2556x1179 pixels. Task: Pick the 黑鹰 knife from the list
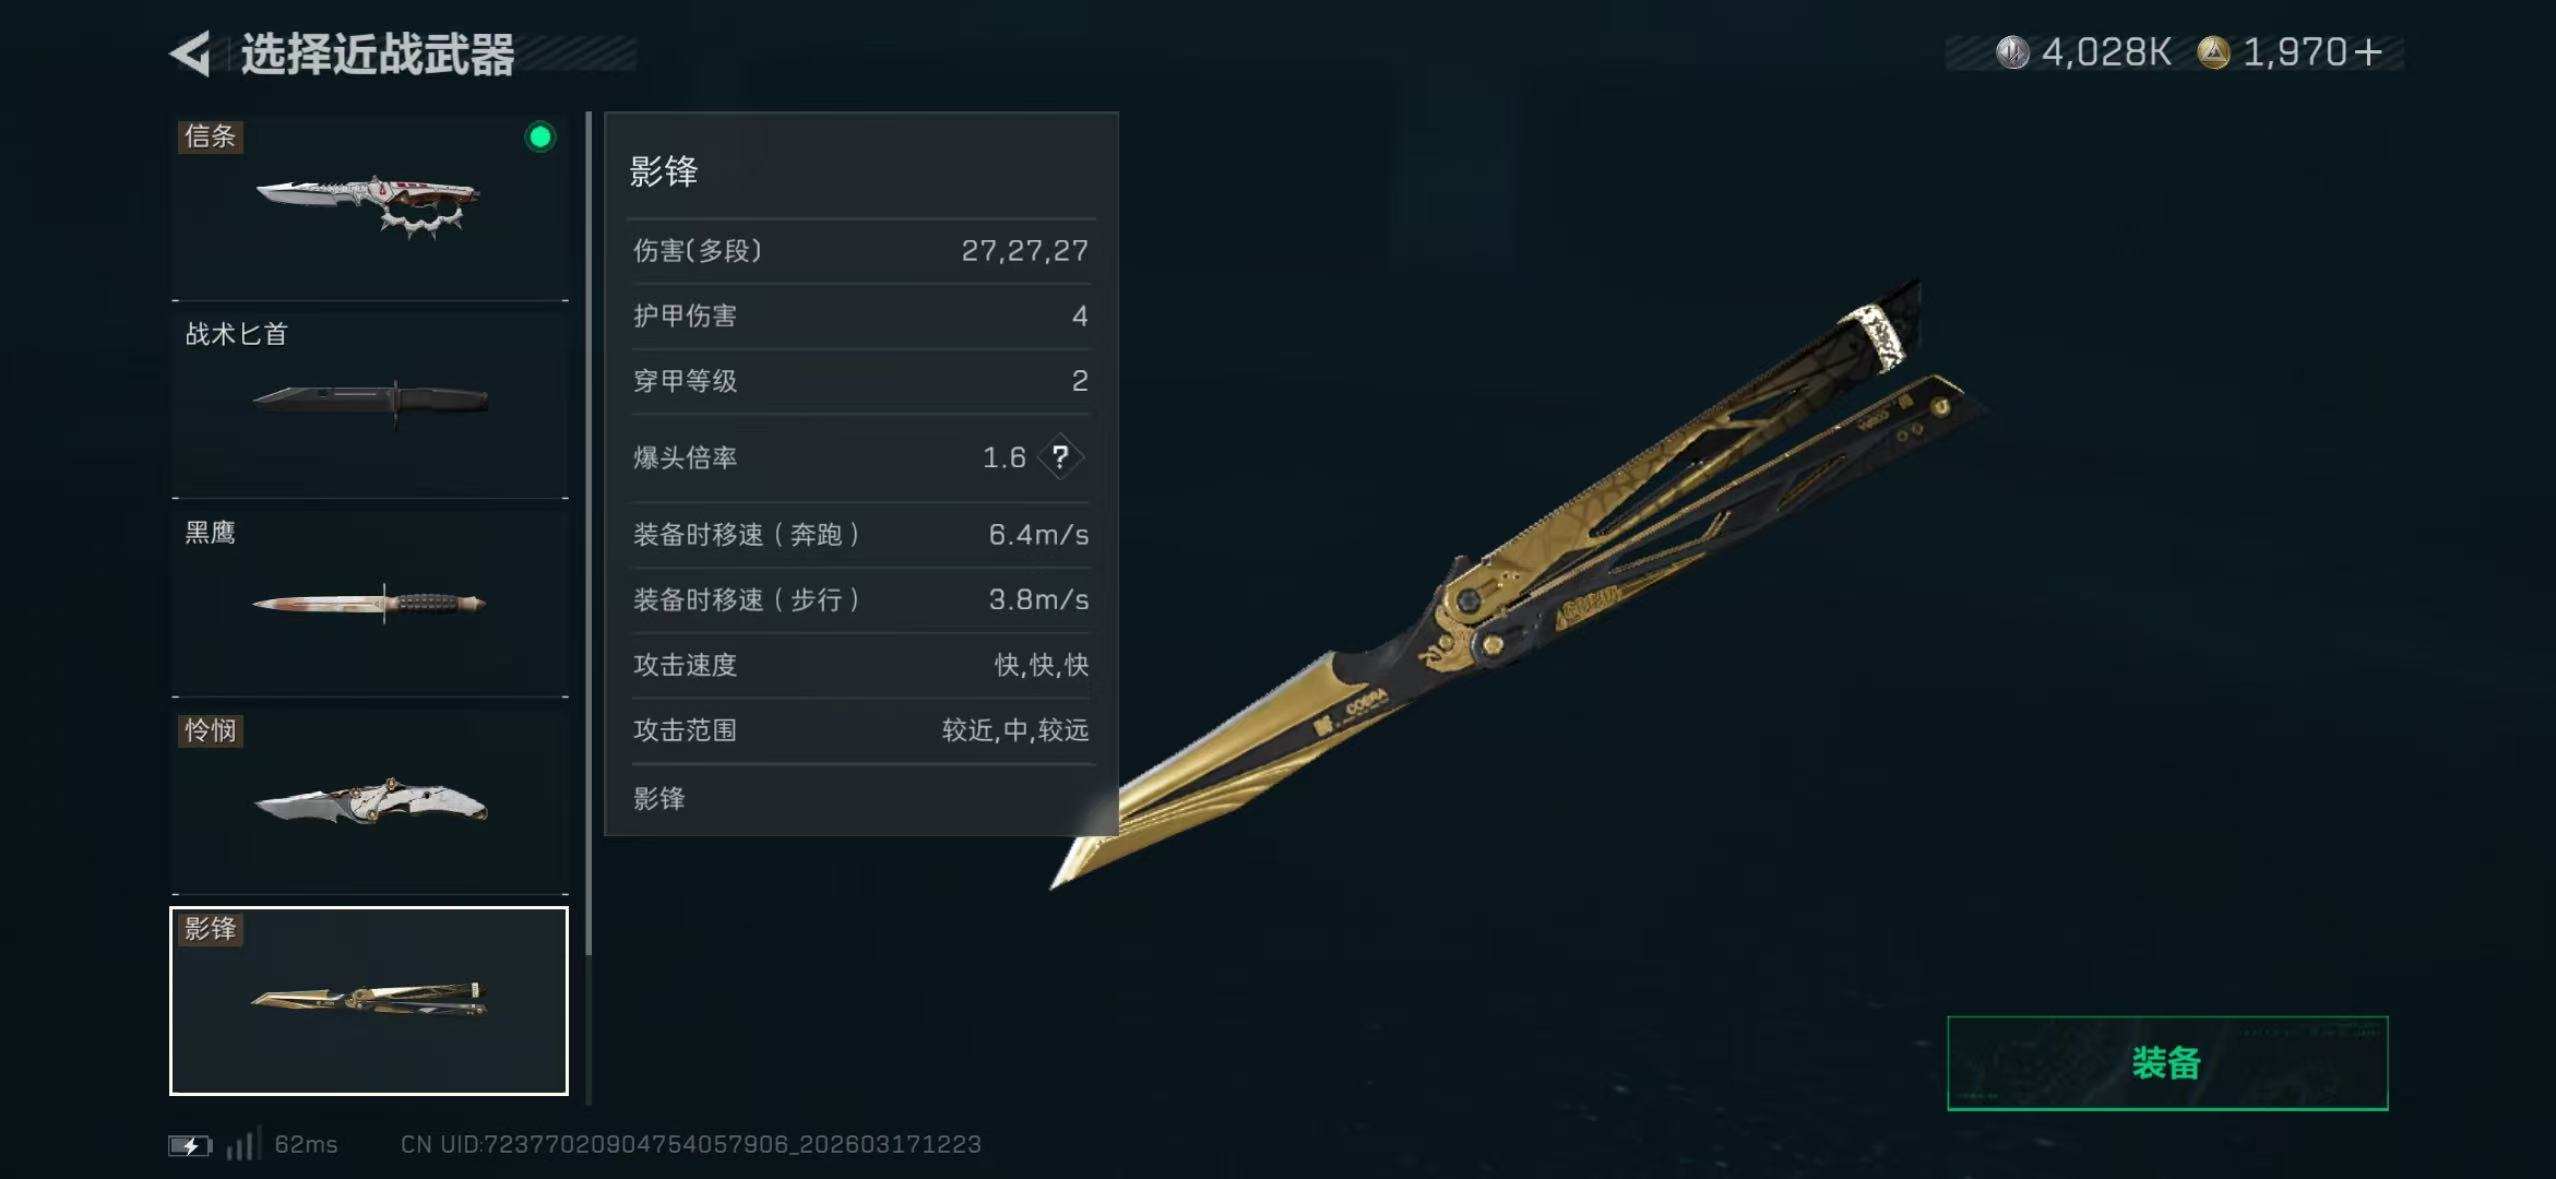[x=370, y=603]
